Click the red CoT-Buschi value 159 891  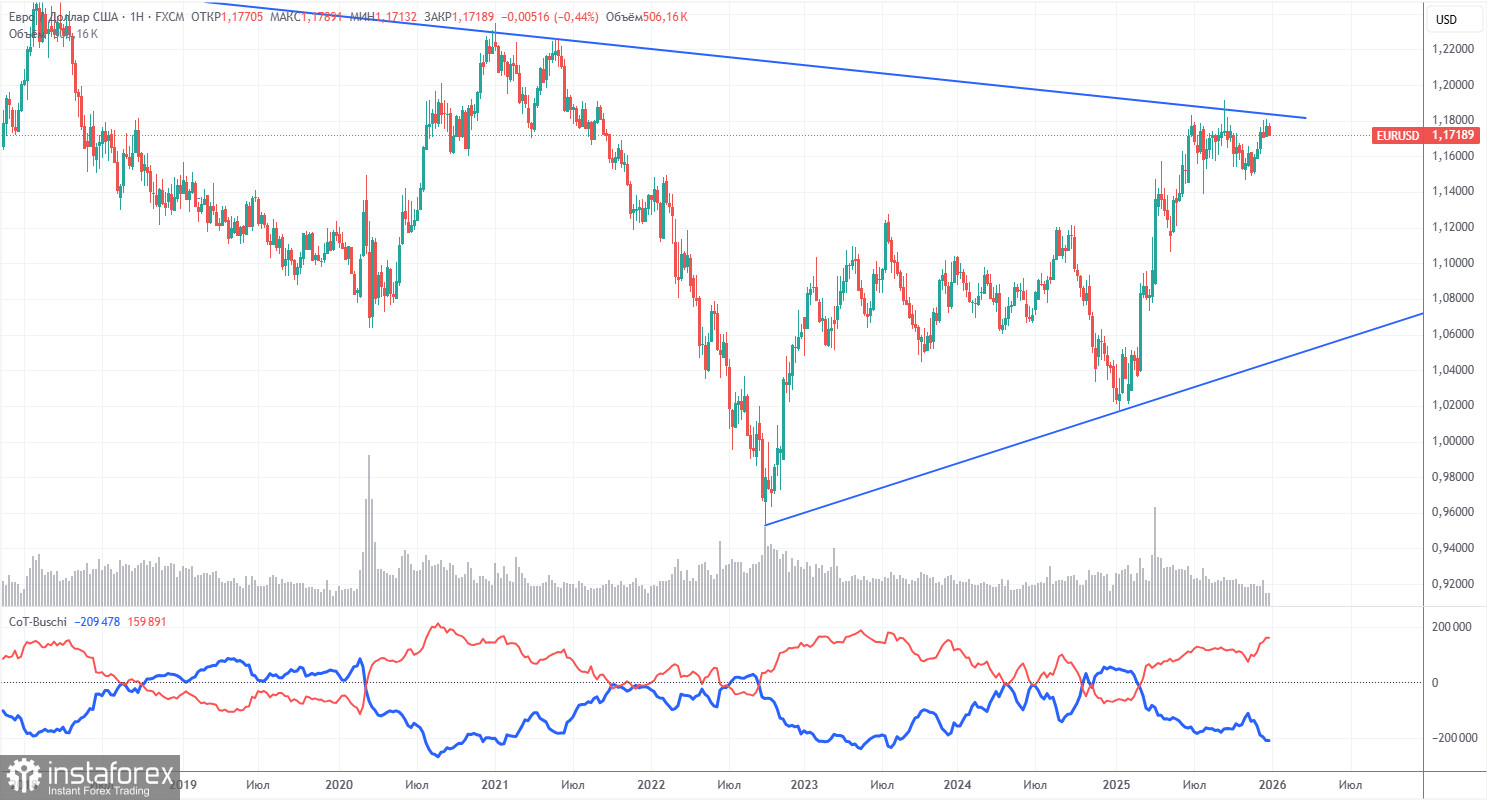[146, 621]
